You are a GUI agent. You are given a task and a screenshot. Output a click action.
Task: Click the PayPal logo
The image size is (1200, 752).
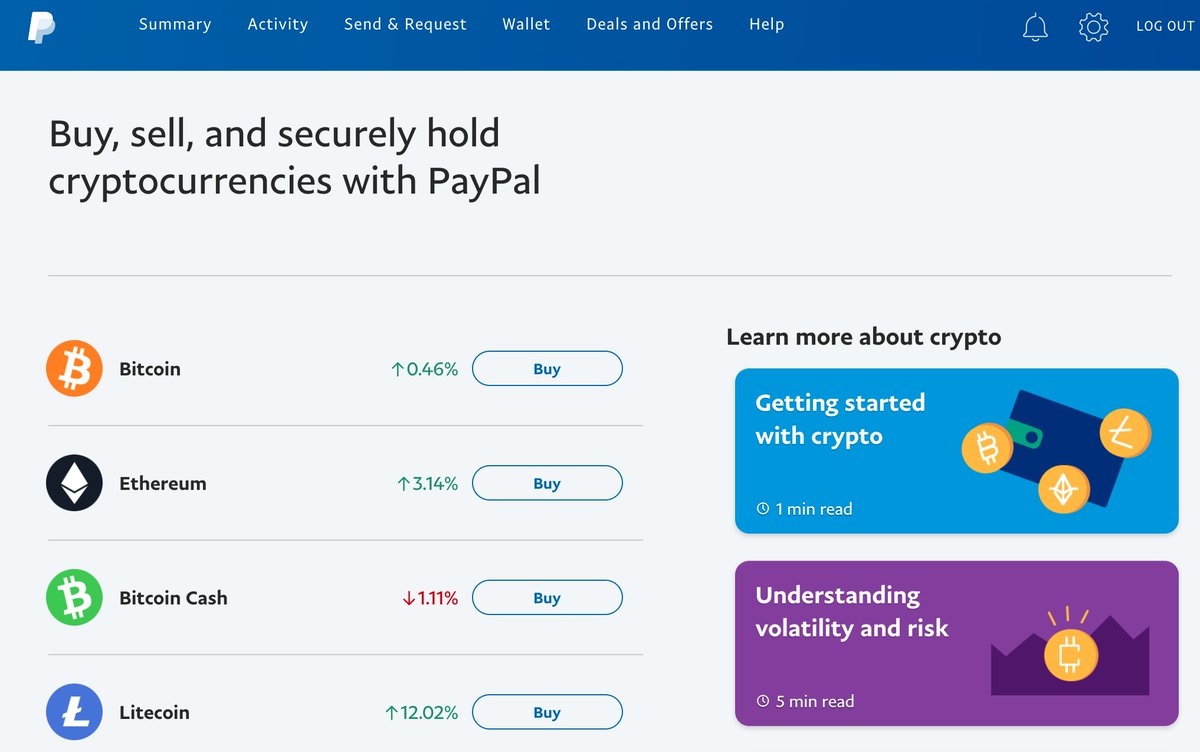click(41, 25)
